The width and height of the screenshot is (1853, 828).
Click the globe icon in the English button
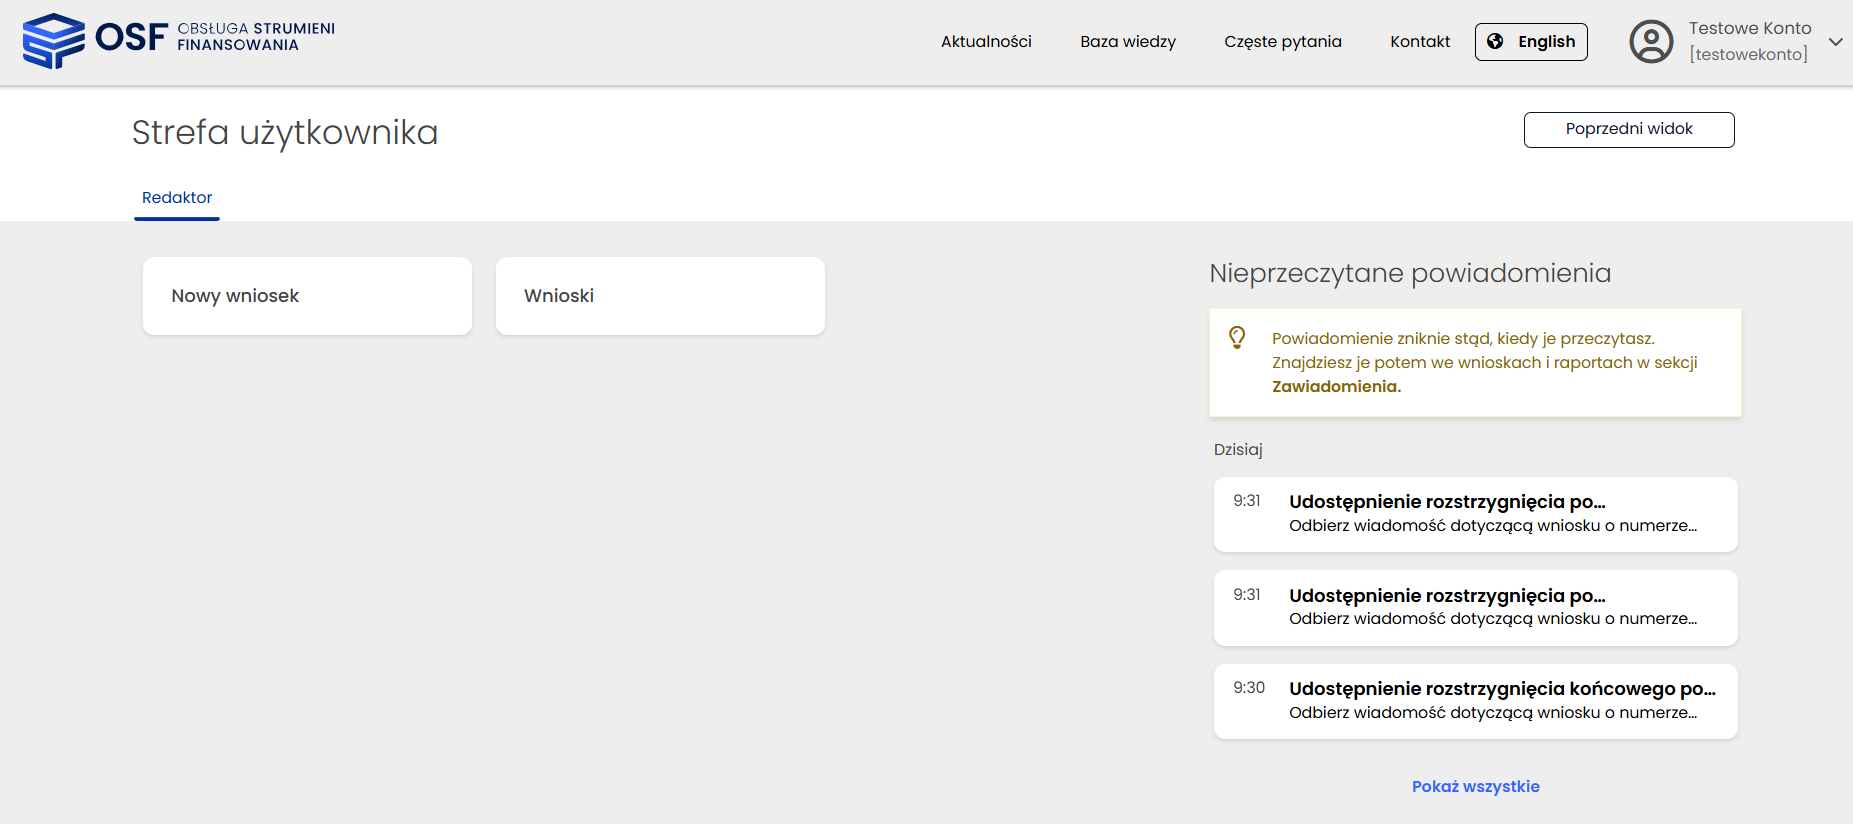click(x=1495, y=42)
